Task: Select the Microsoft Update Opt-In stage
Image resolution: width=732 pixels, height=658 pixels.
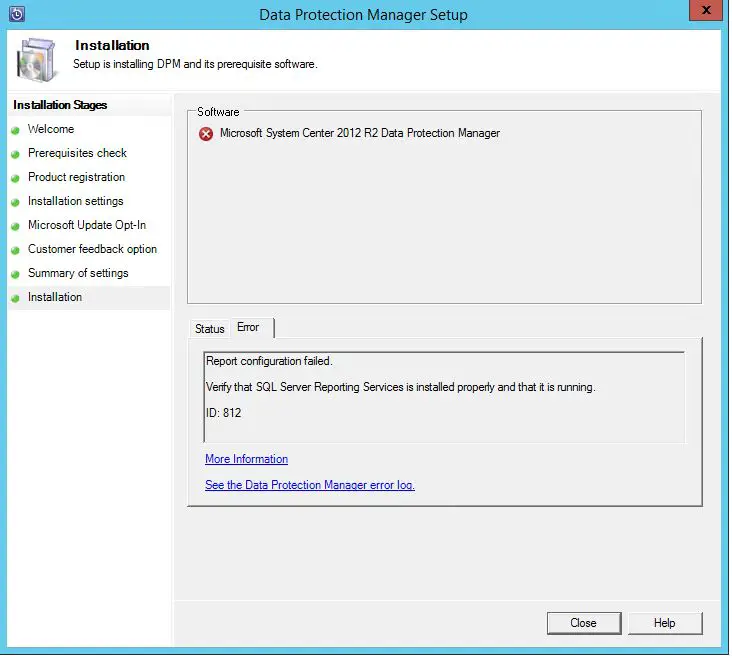Action: tap(87, 226)
